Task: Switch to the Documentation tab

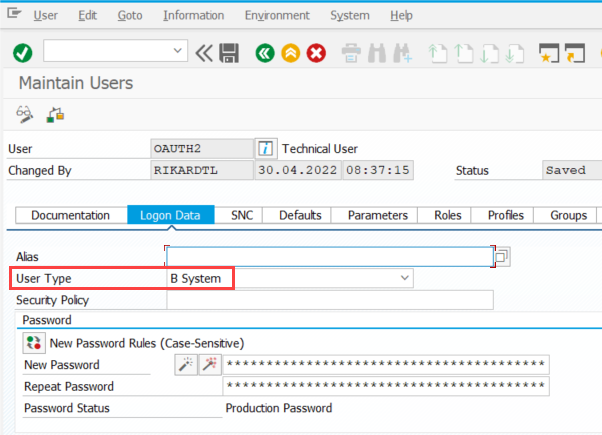Action: 71,215
